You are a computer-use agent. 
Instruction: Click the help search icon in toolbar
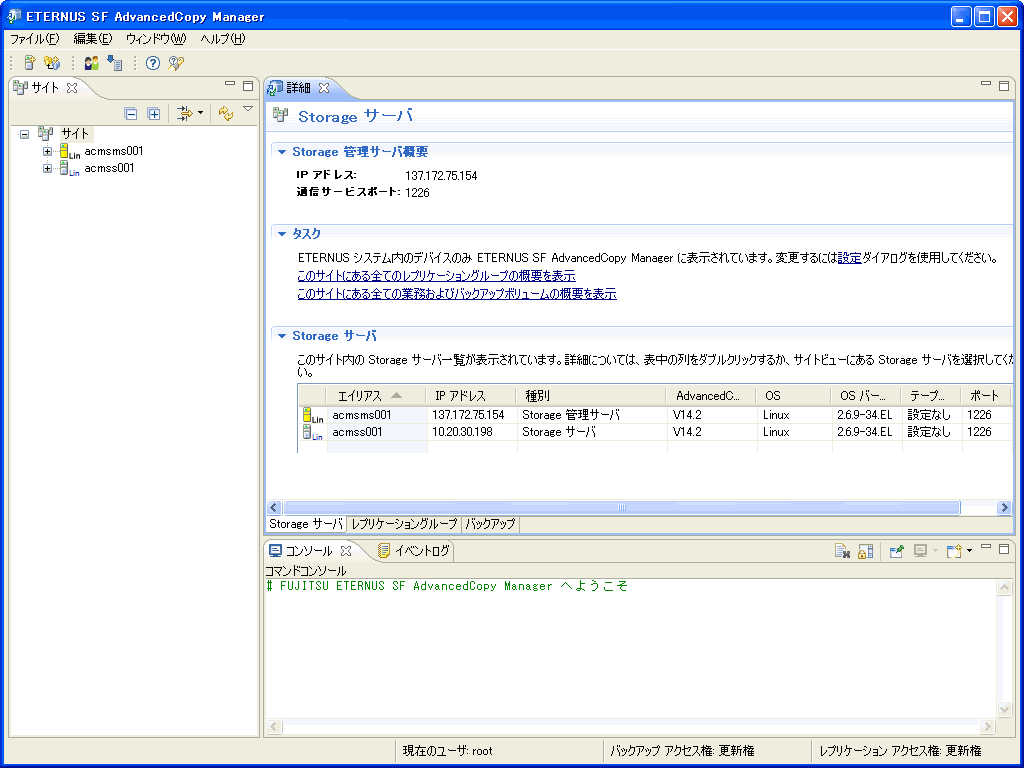point(176,63)
